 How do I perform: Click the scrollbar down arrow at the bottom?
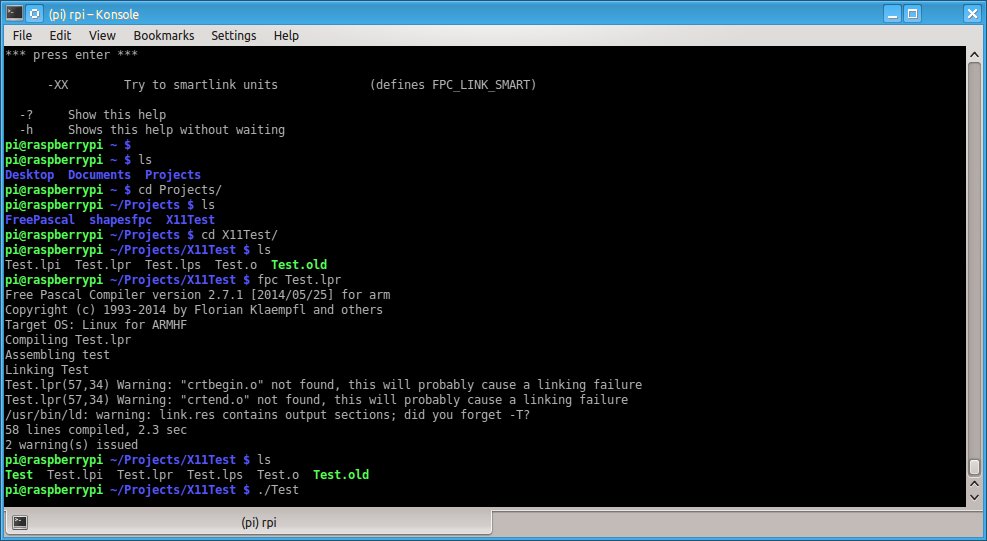tap(974, 495)
